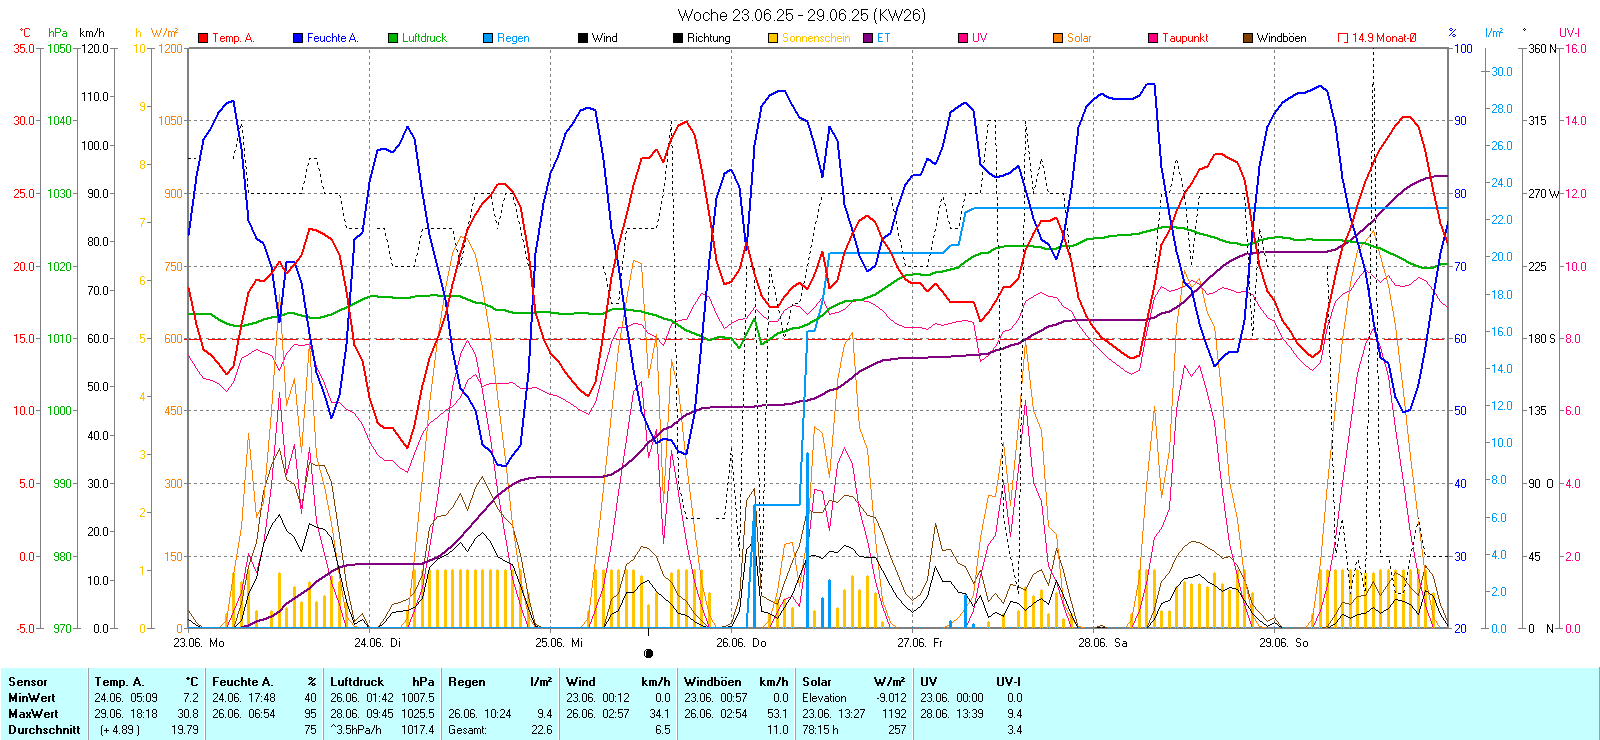Select the purple ET legend marker

pyautogui.click(x=868, y=38)
